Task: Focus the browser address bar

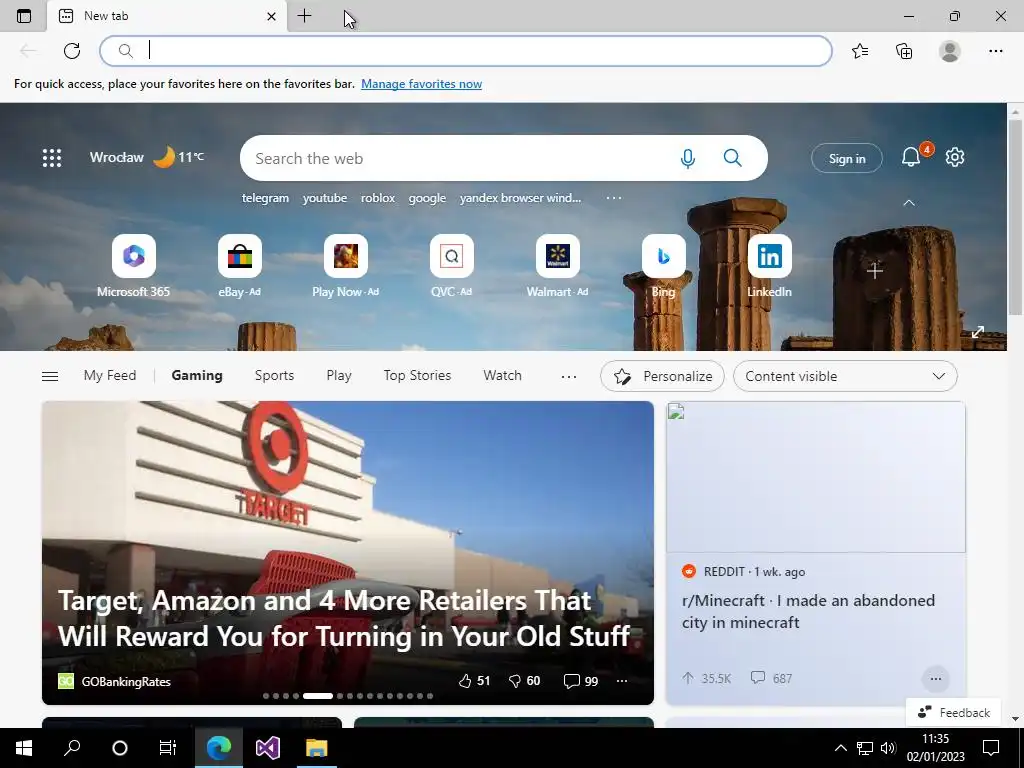Action: pos(466,51)
